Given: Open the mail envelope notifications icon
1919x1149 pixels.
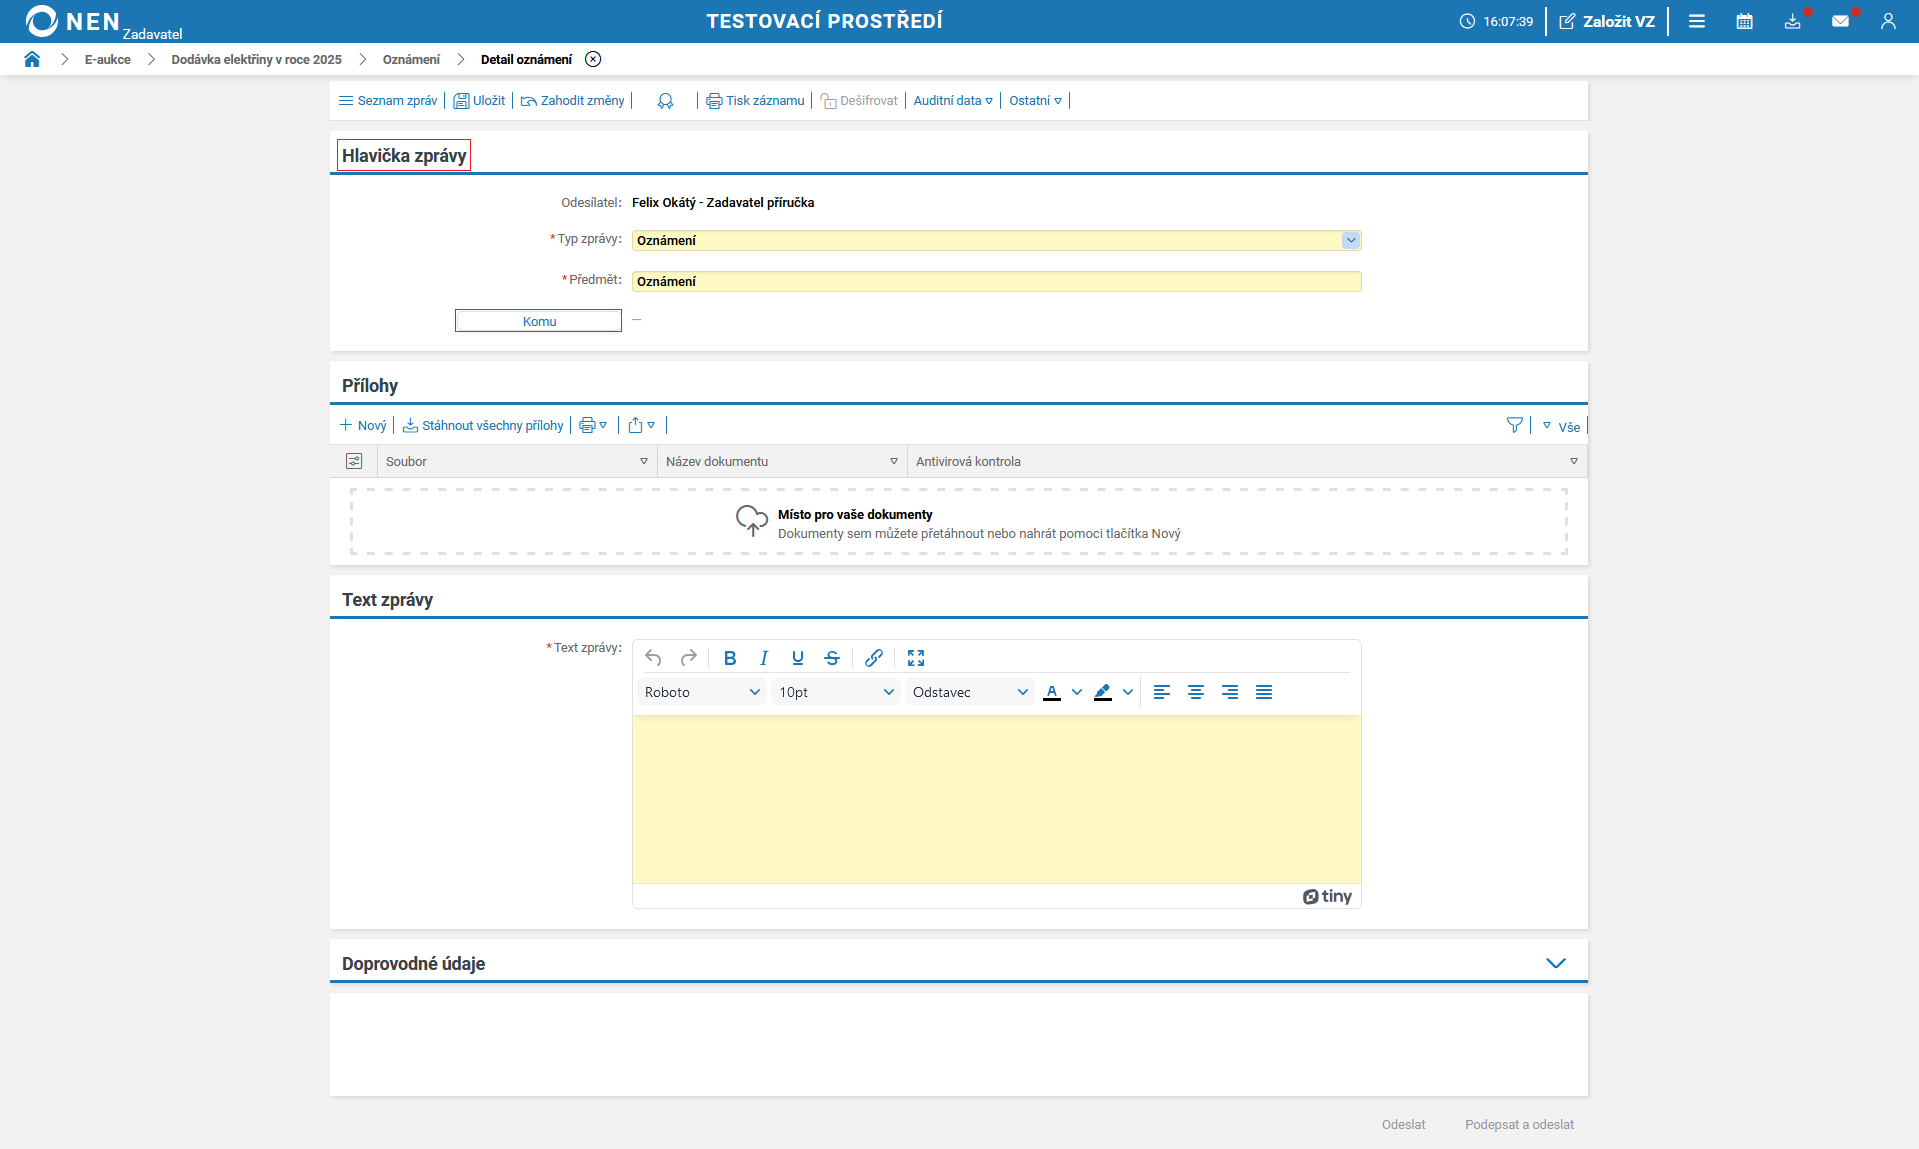Looking at the screenshot, I should coord(1840,21).
